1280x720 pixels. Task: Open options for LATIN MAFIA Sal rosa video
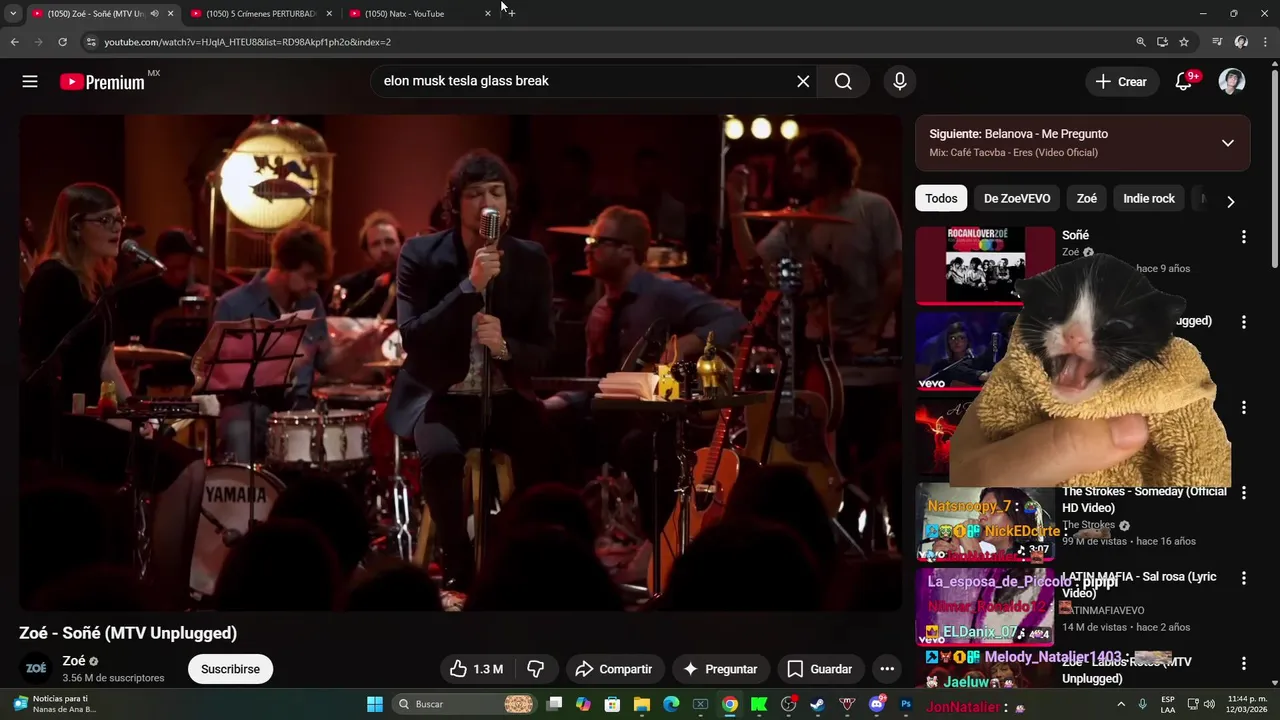[x=1244, y=578]
